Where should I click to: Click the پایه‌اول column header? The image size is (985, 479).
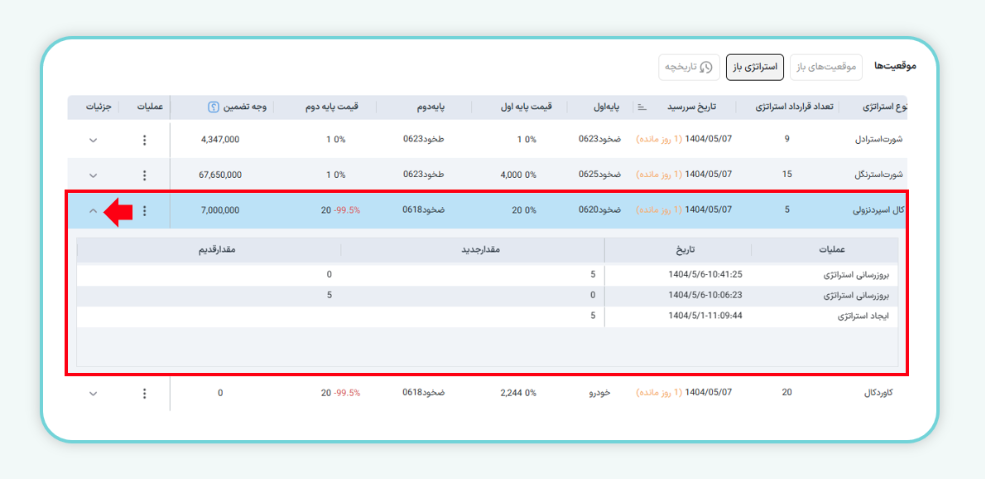603,106
